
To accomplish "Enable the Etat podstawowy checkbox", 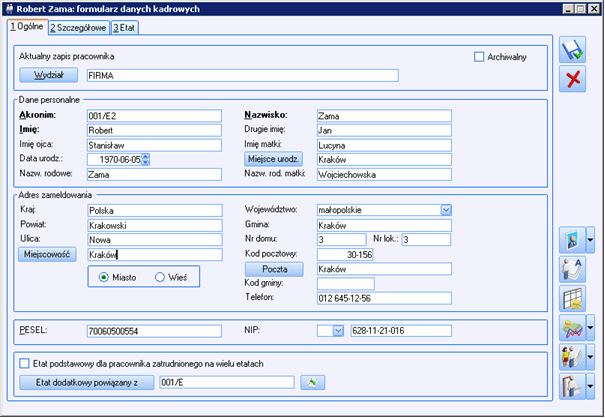I will click(25, 363).
